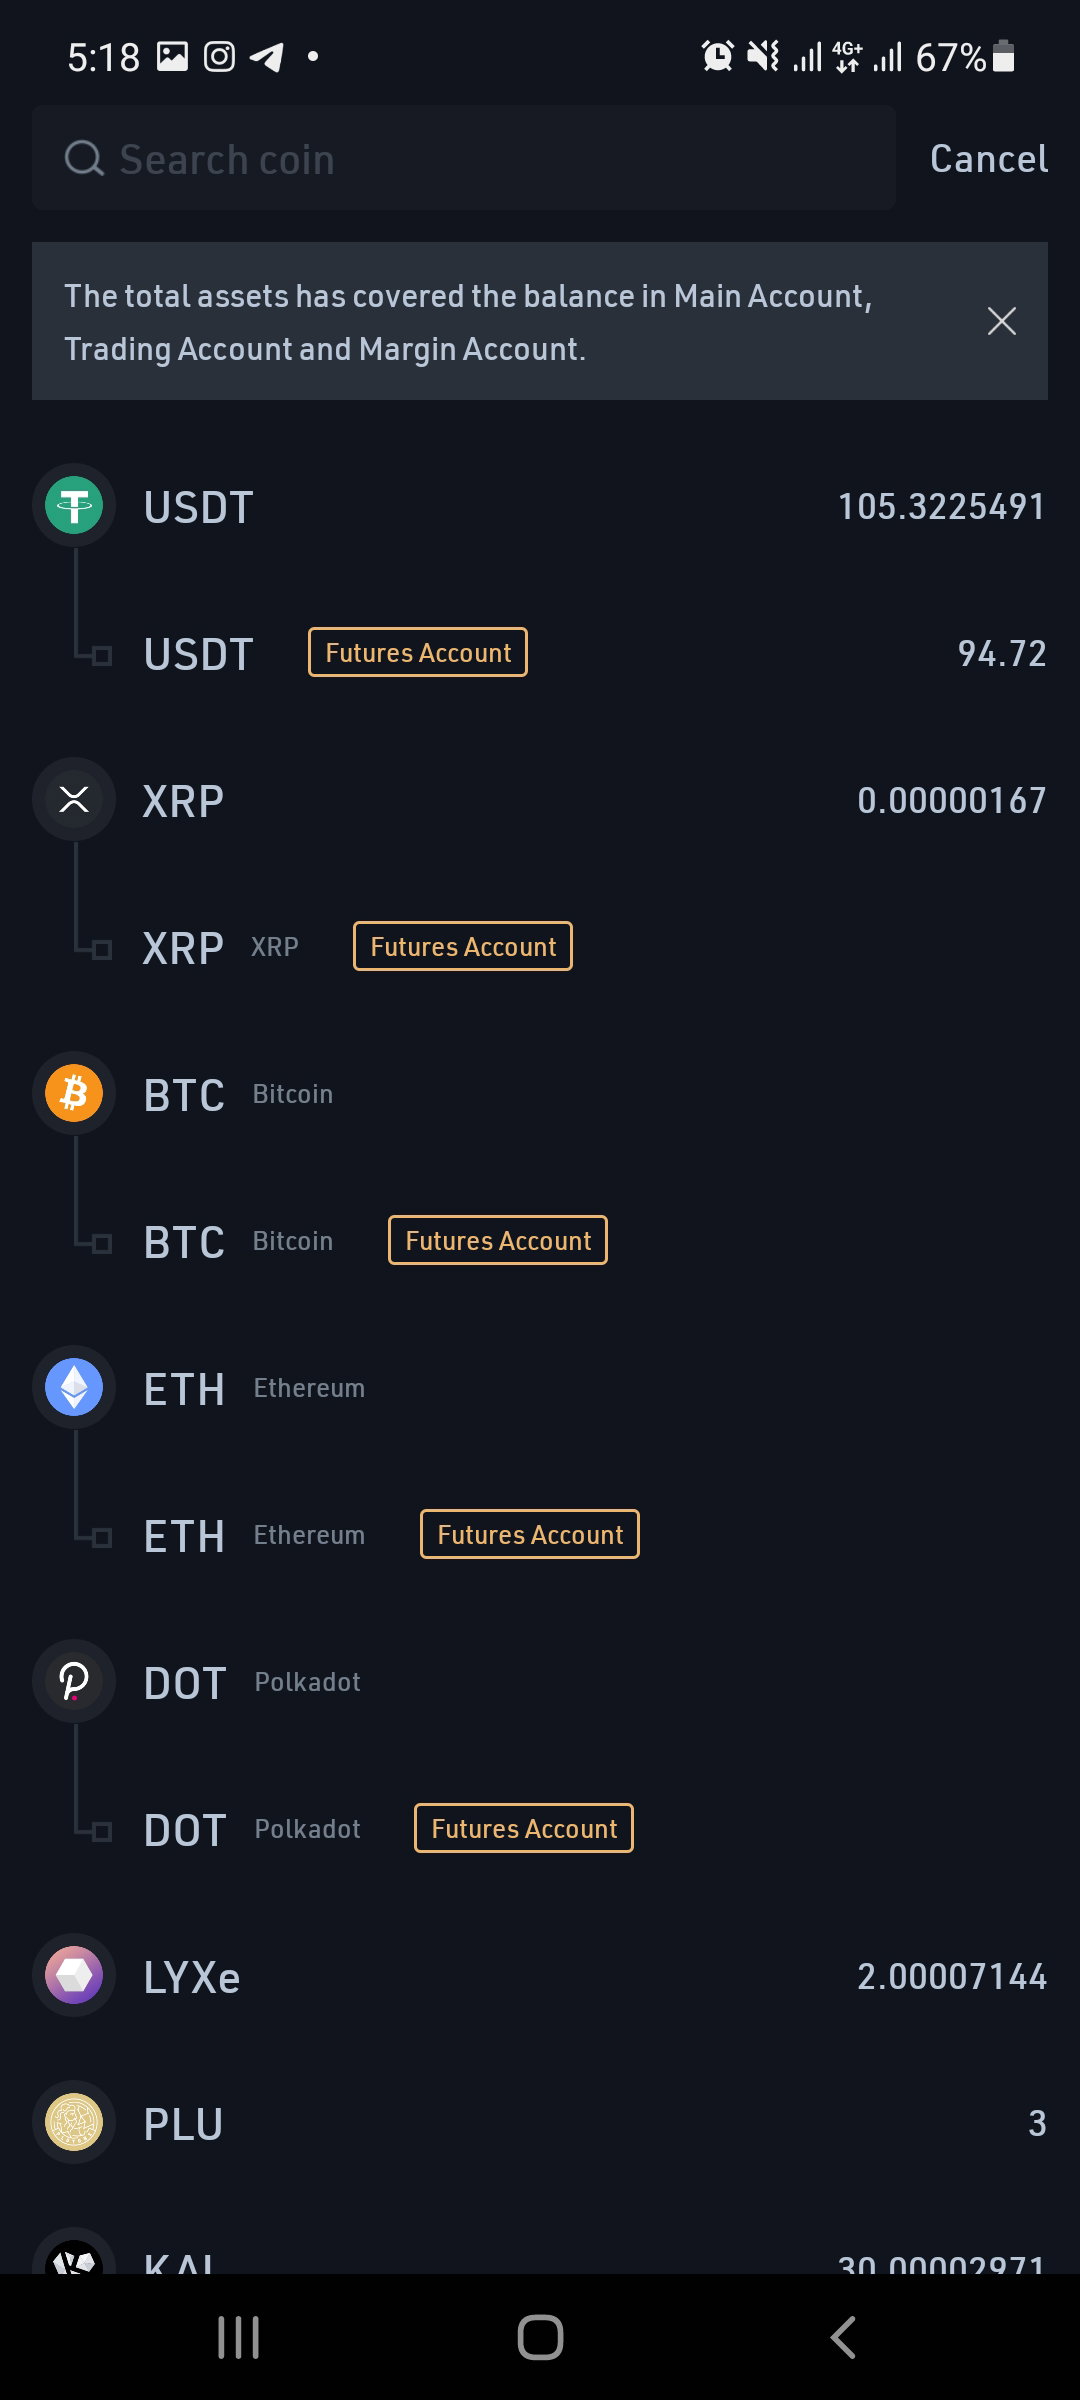Select XRP Futures Account sub-item

(540, 947)
